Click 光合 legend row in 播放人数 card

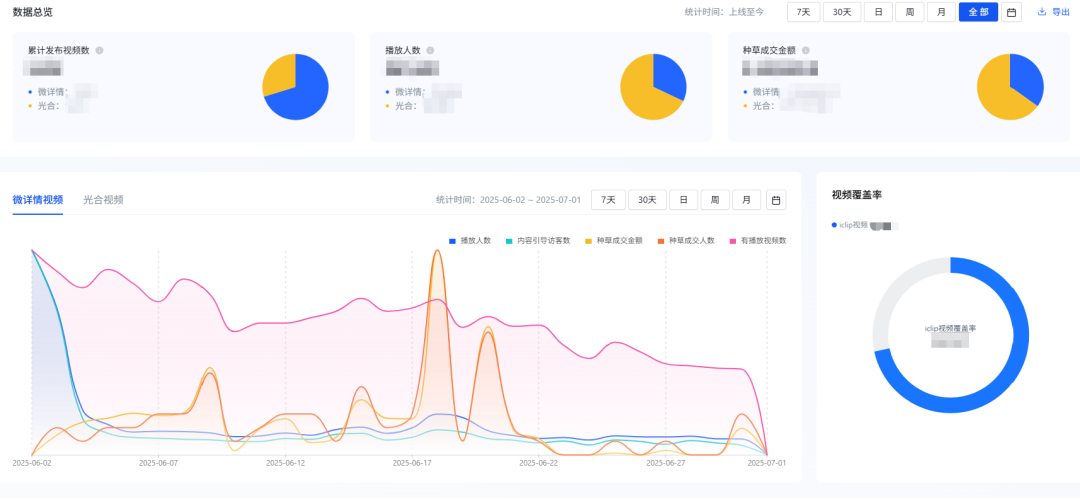point(419,105)
